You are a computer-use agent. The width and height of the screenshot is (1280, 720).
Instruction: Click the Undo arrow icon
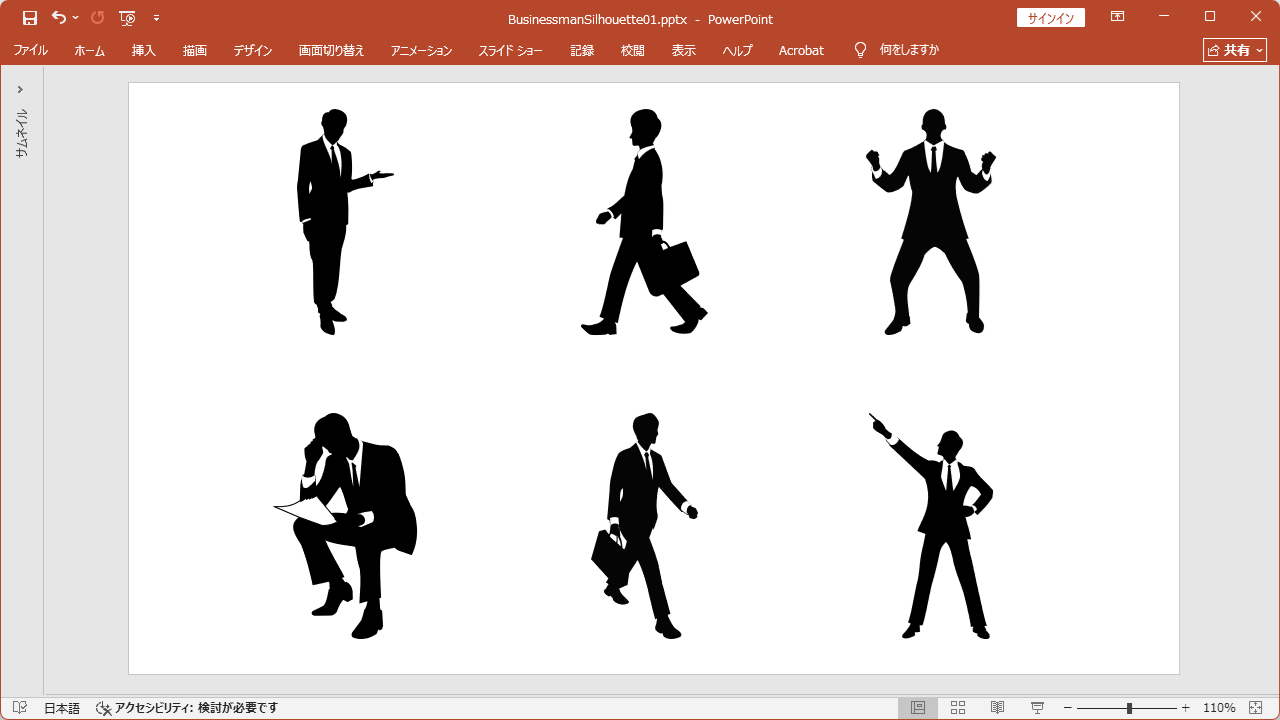(59, 18)
